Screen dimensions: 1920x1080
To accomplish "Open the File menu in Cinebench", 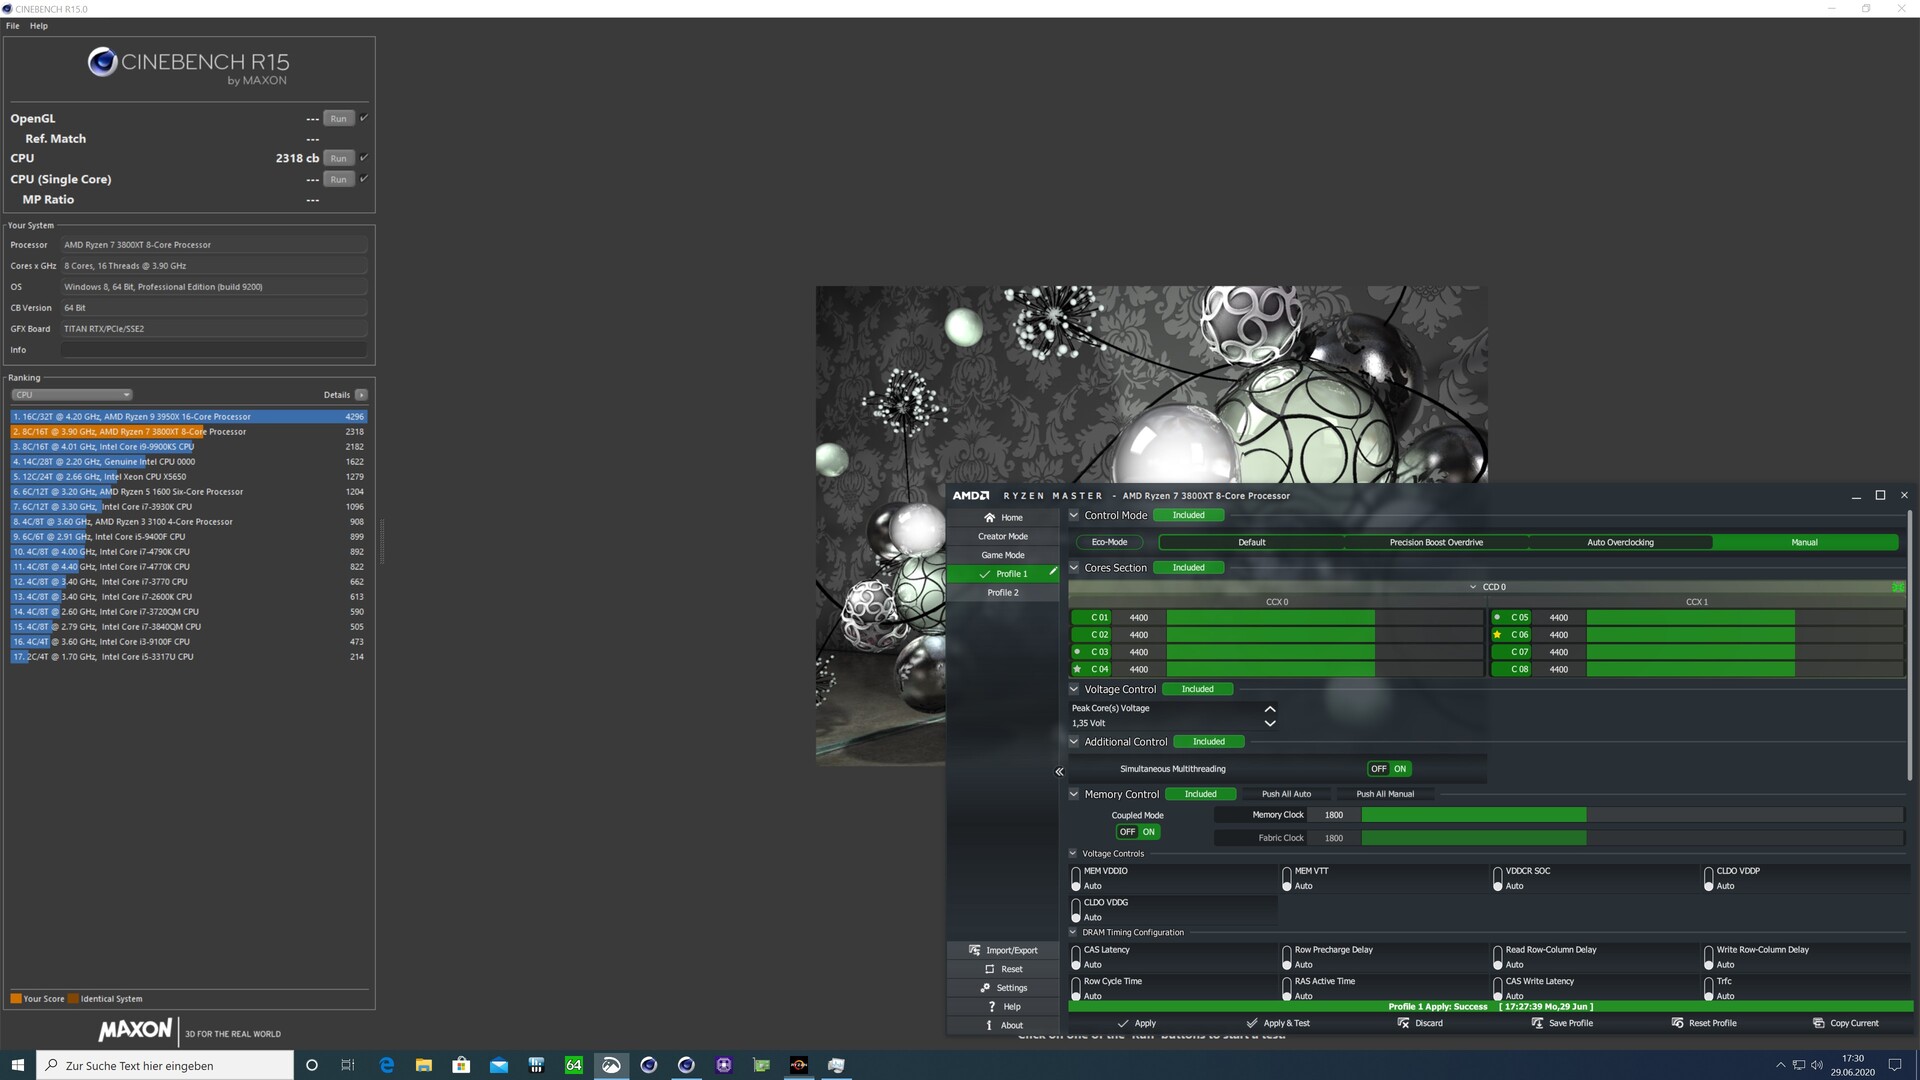I will [x=12, y=25].
